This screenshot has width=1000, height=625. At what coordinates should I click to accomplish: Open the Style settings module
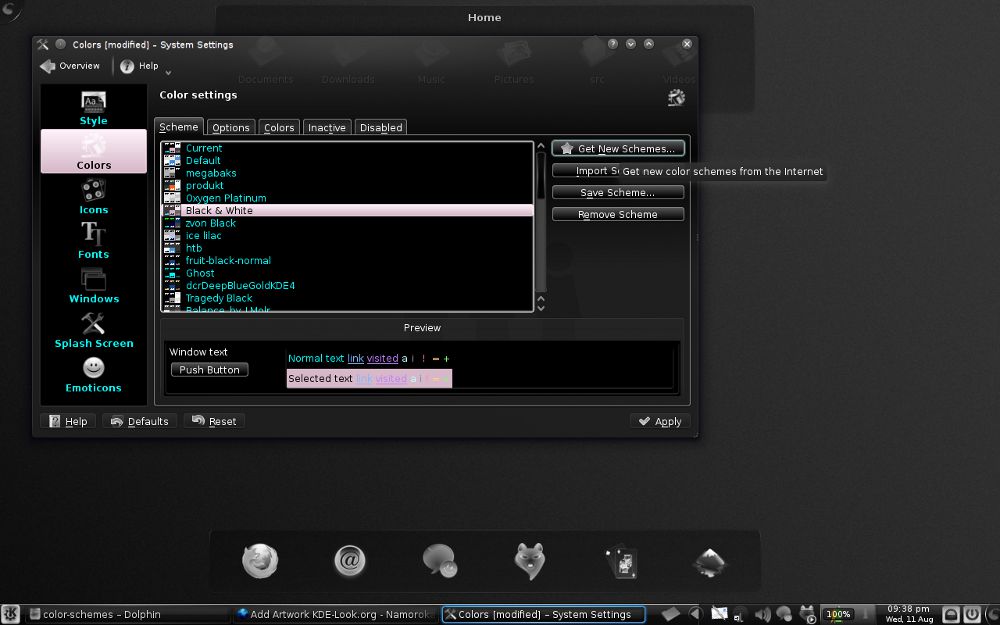[93, 108]
